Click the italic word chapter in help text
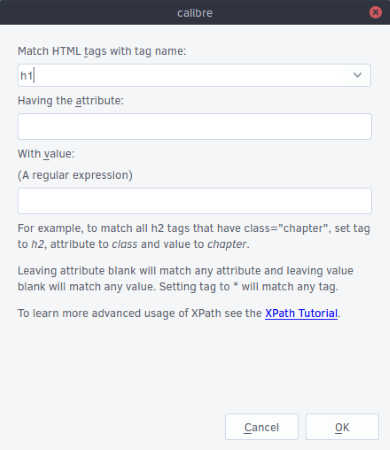The width and height of the screenshot is (390, 450). pyautogui.click(x=227, y=244)
